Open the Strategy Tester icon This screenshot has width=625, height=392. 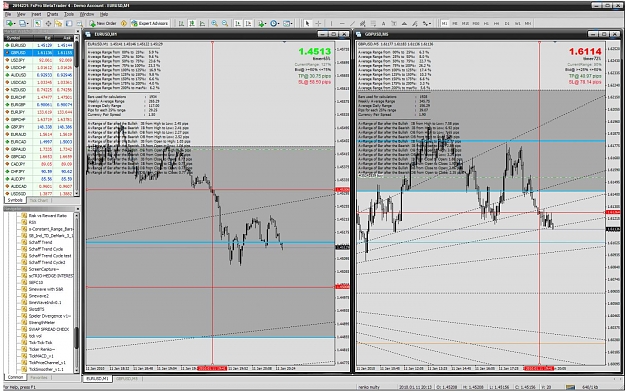(79, 24)
